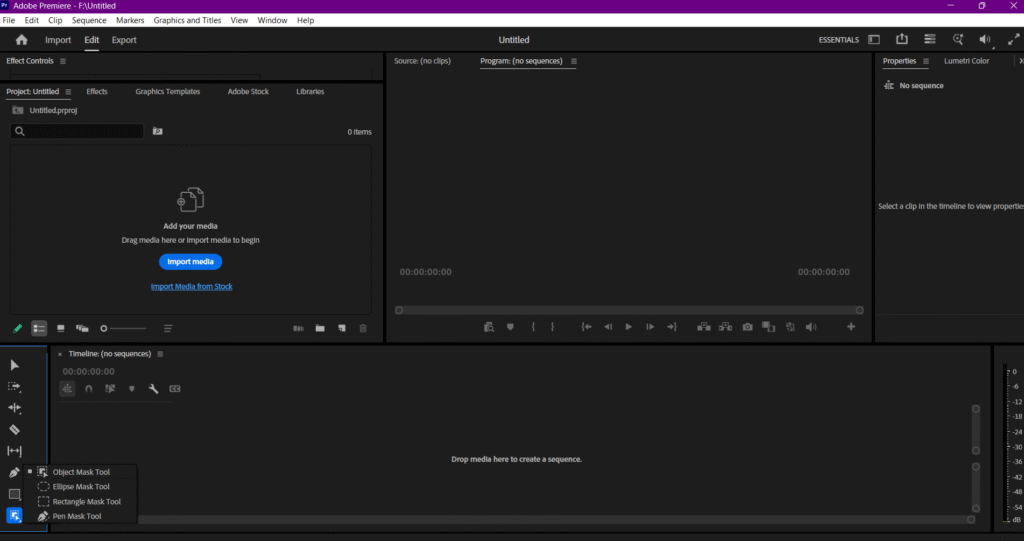Adjust the thumbnail zoom slider
The image size is (1024, 541).
[123, 329]
